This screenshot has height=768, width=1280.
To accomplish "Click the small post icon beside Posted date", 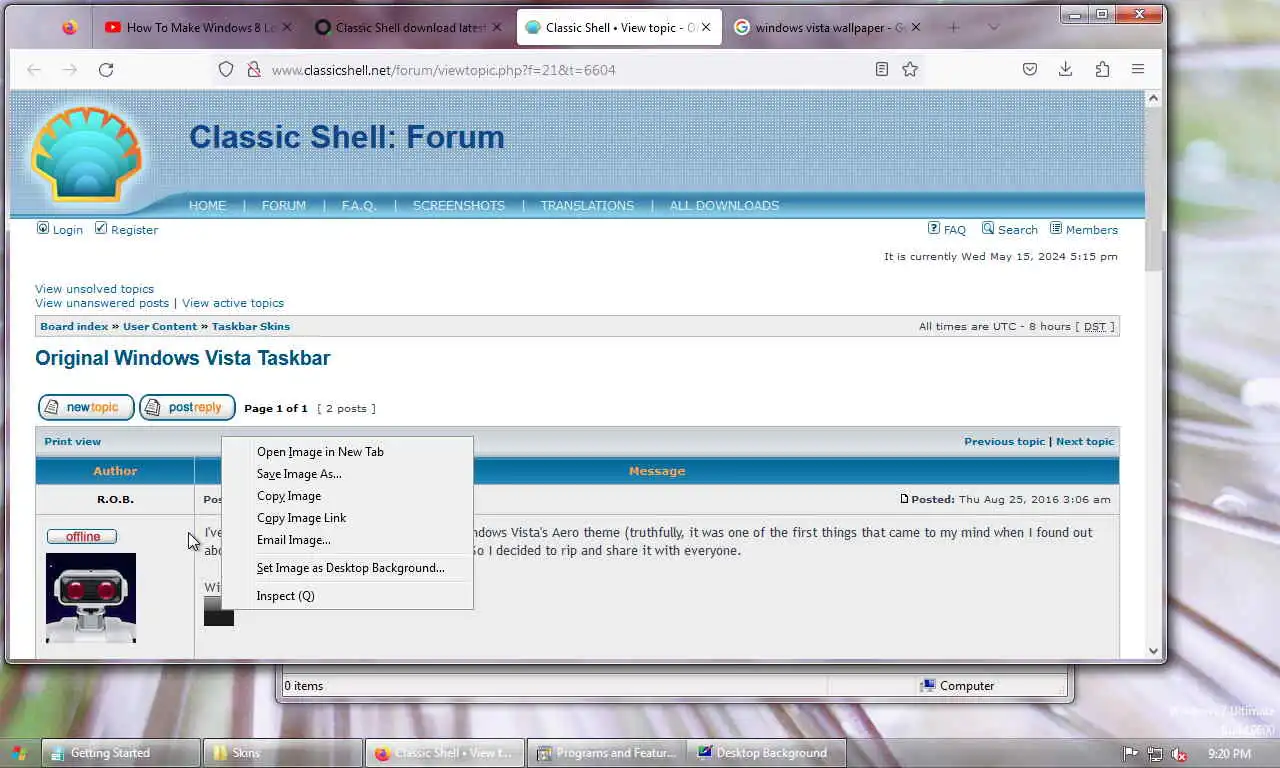I will [x=904, y=499].
